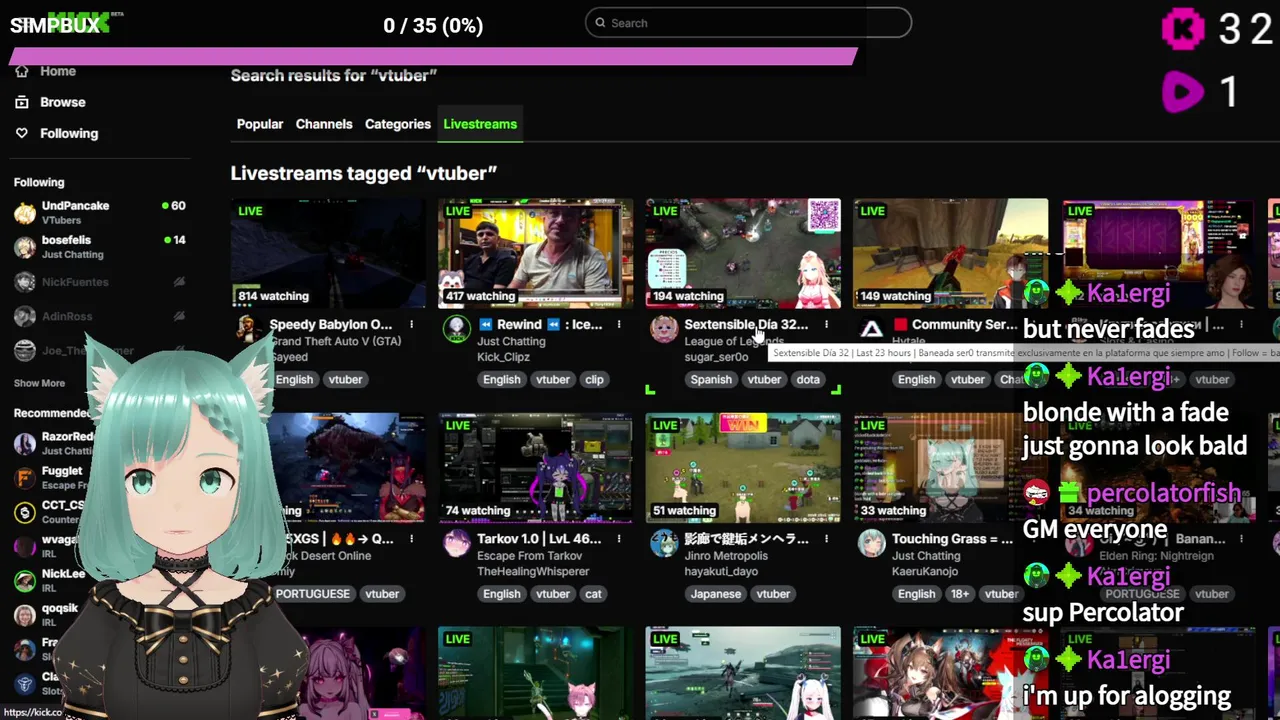The image size is (1280, 720).
Task: Click in the Search input field
Action: 748,23
